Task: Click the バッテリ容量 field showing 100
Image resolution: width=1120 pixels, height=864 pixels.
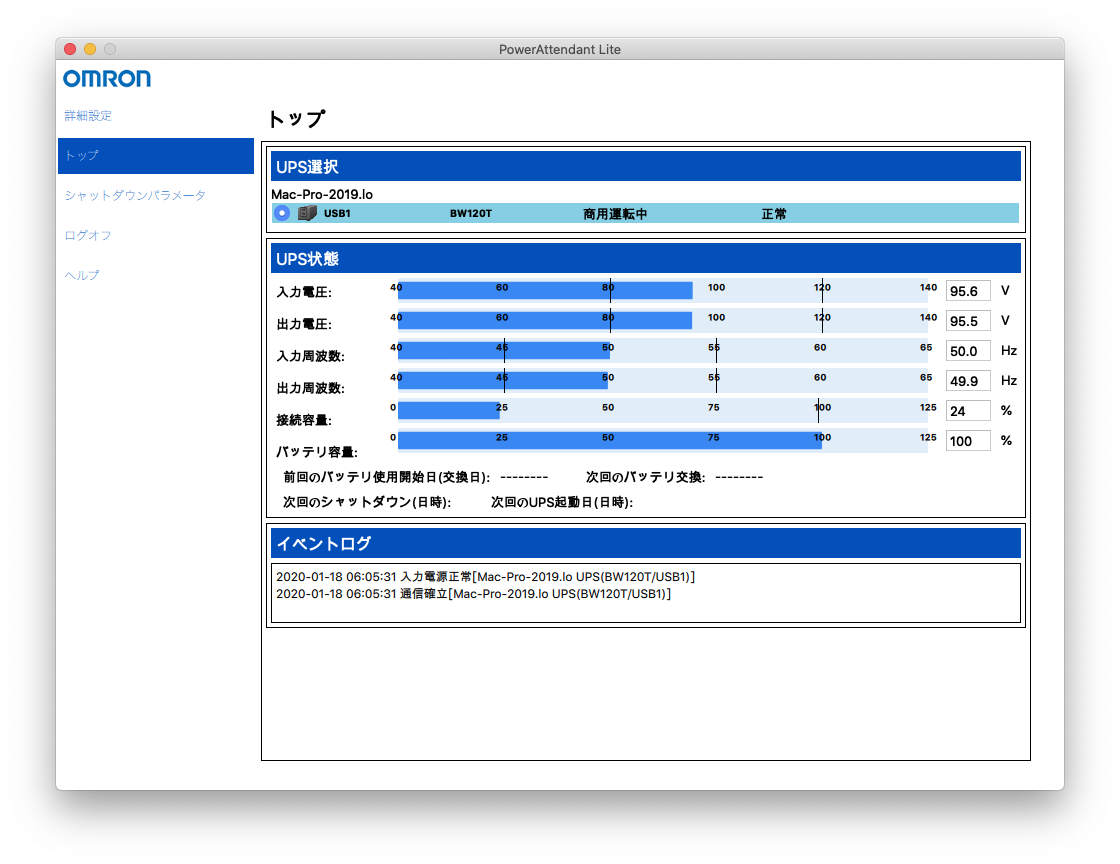Action: coord(967,441)
